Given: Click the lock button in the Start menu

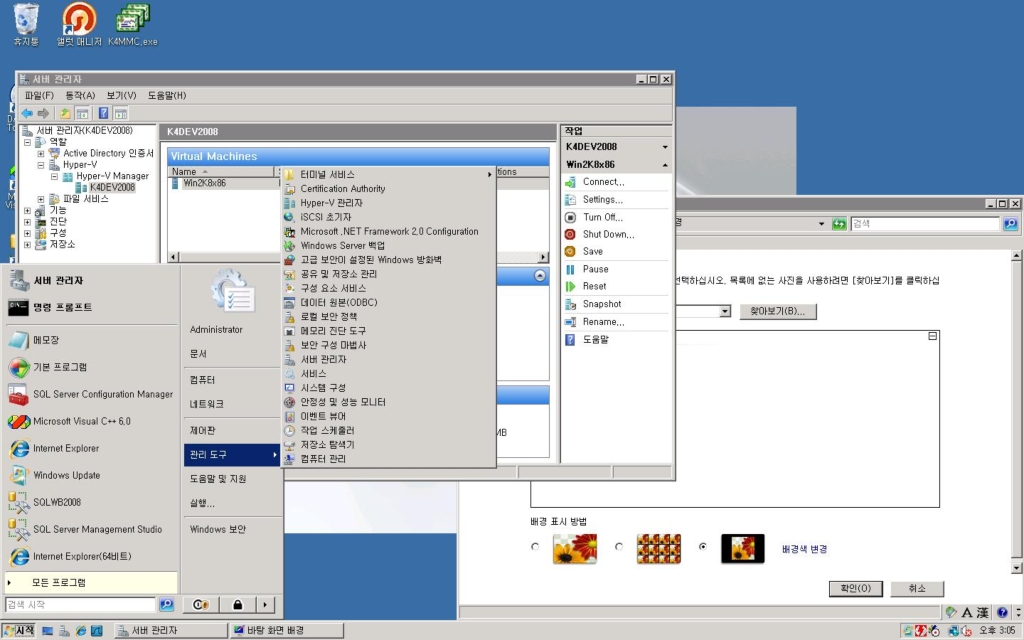Looking at the screenshot, I should point(238,605).
